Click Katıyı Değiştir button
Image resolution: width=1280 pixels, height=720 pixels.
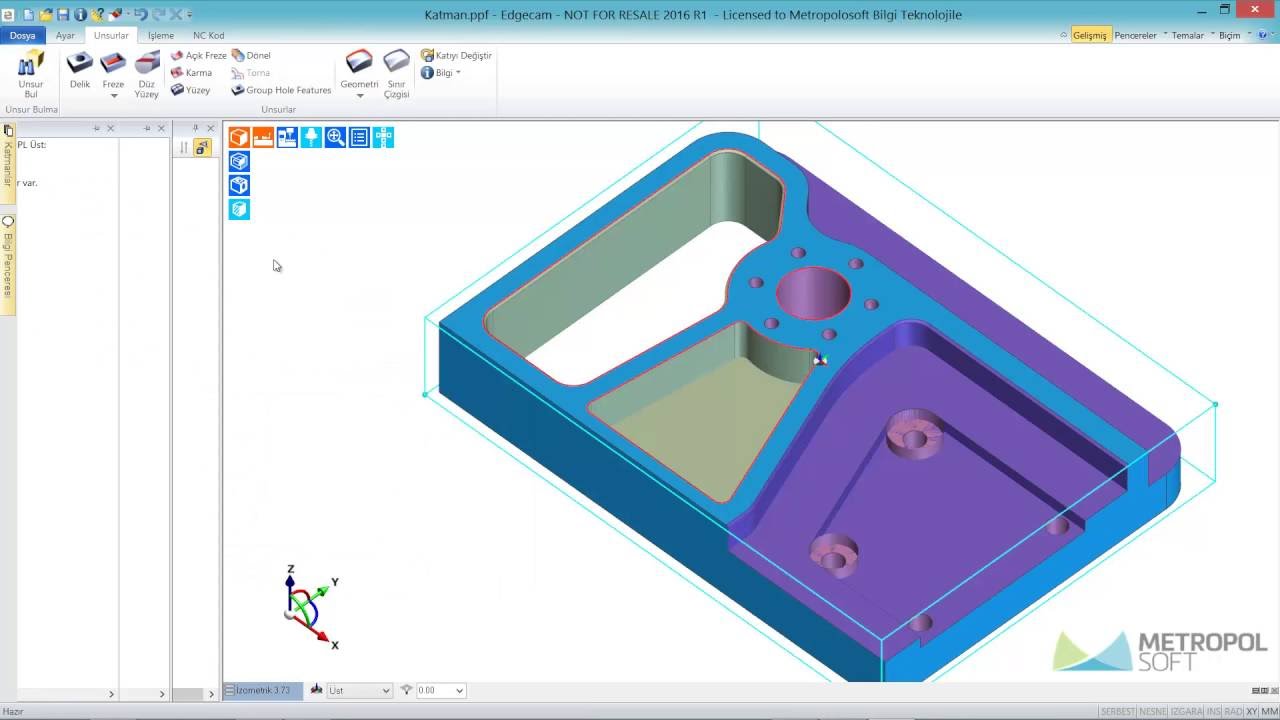456,56
